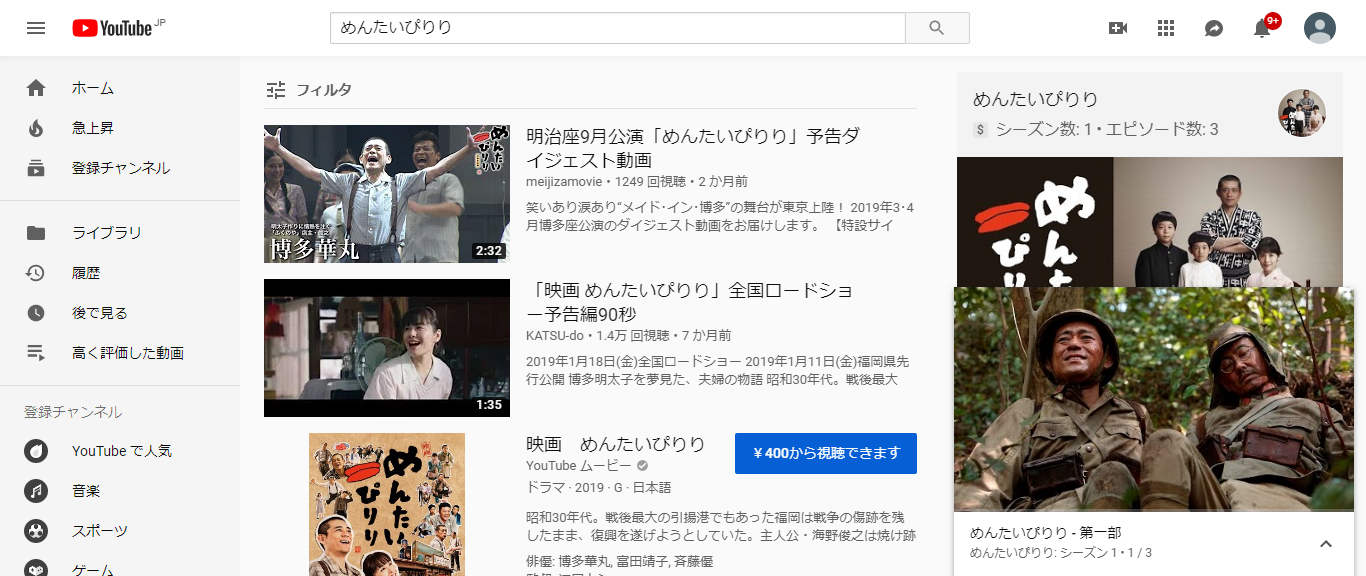Select 登録チャンネル in the sidebar menu

[121, 168]
